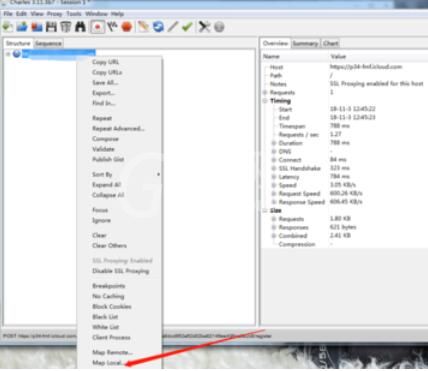Expand the Combined size row
The height and width of the screenshot is (371, 428).
(x=274, y=236)
